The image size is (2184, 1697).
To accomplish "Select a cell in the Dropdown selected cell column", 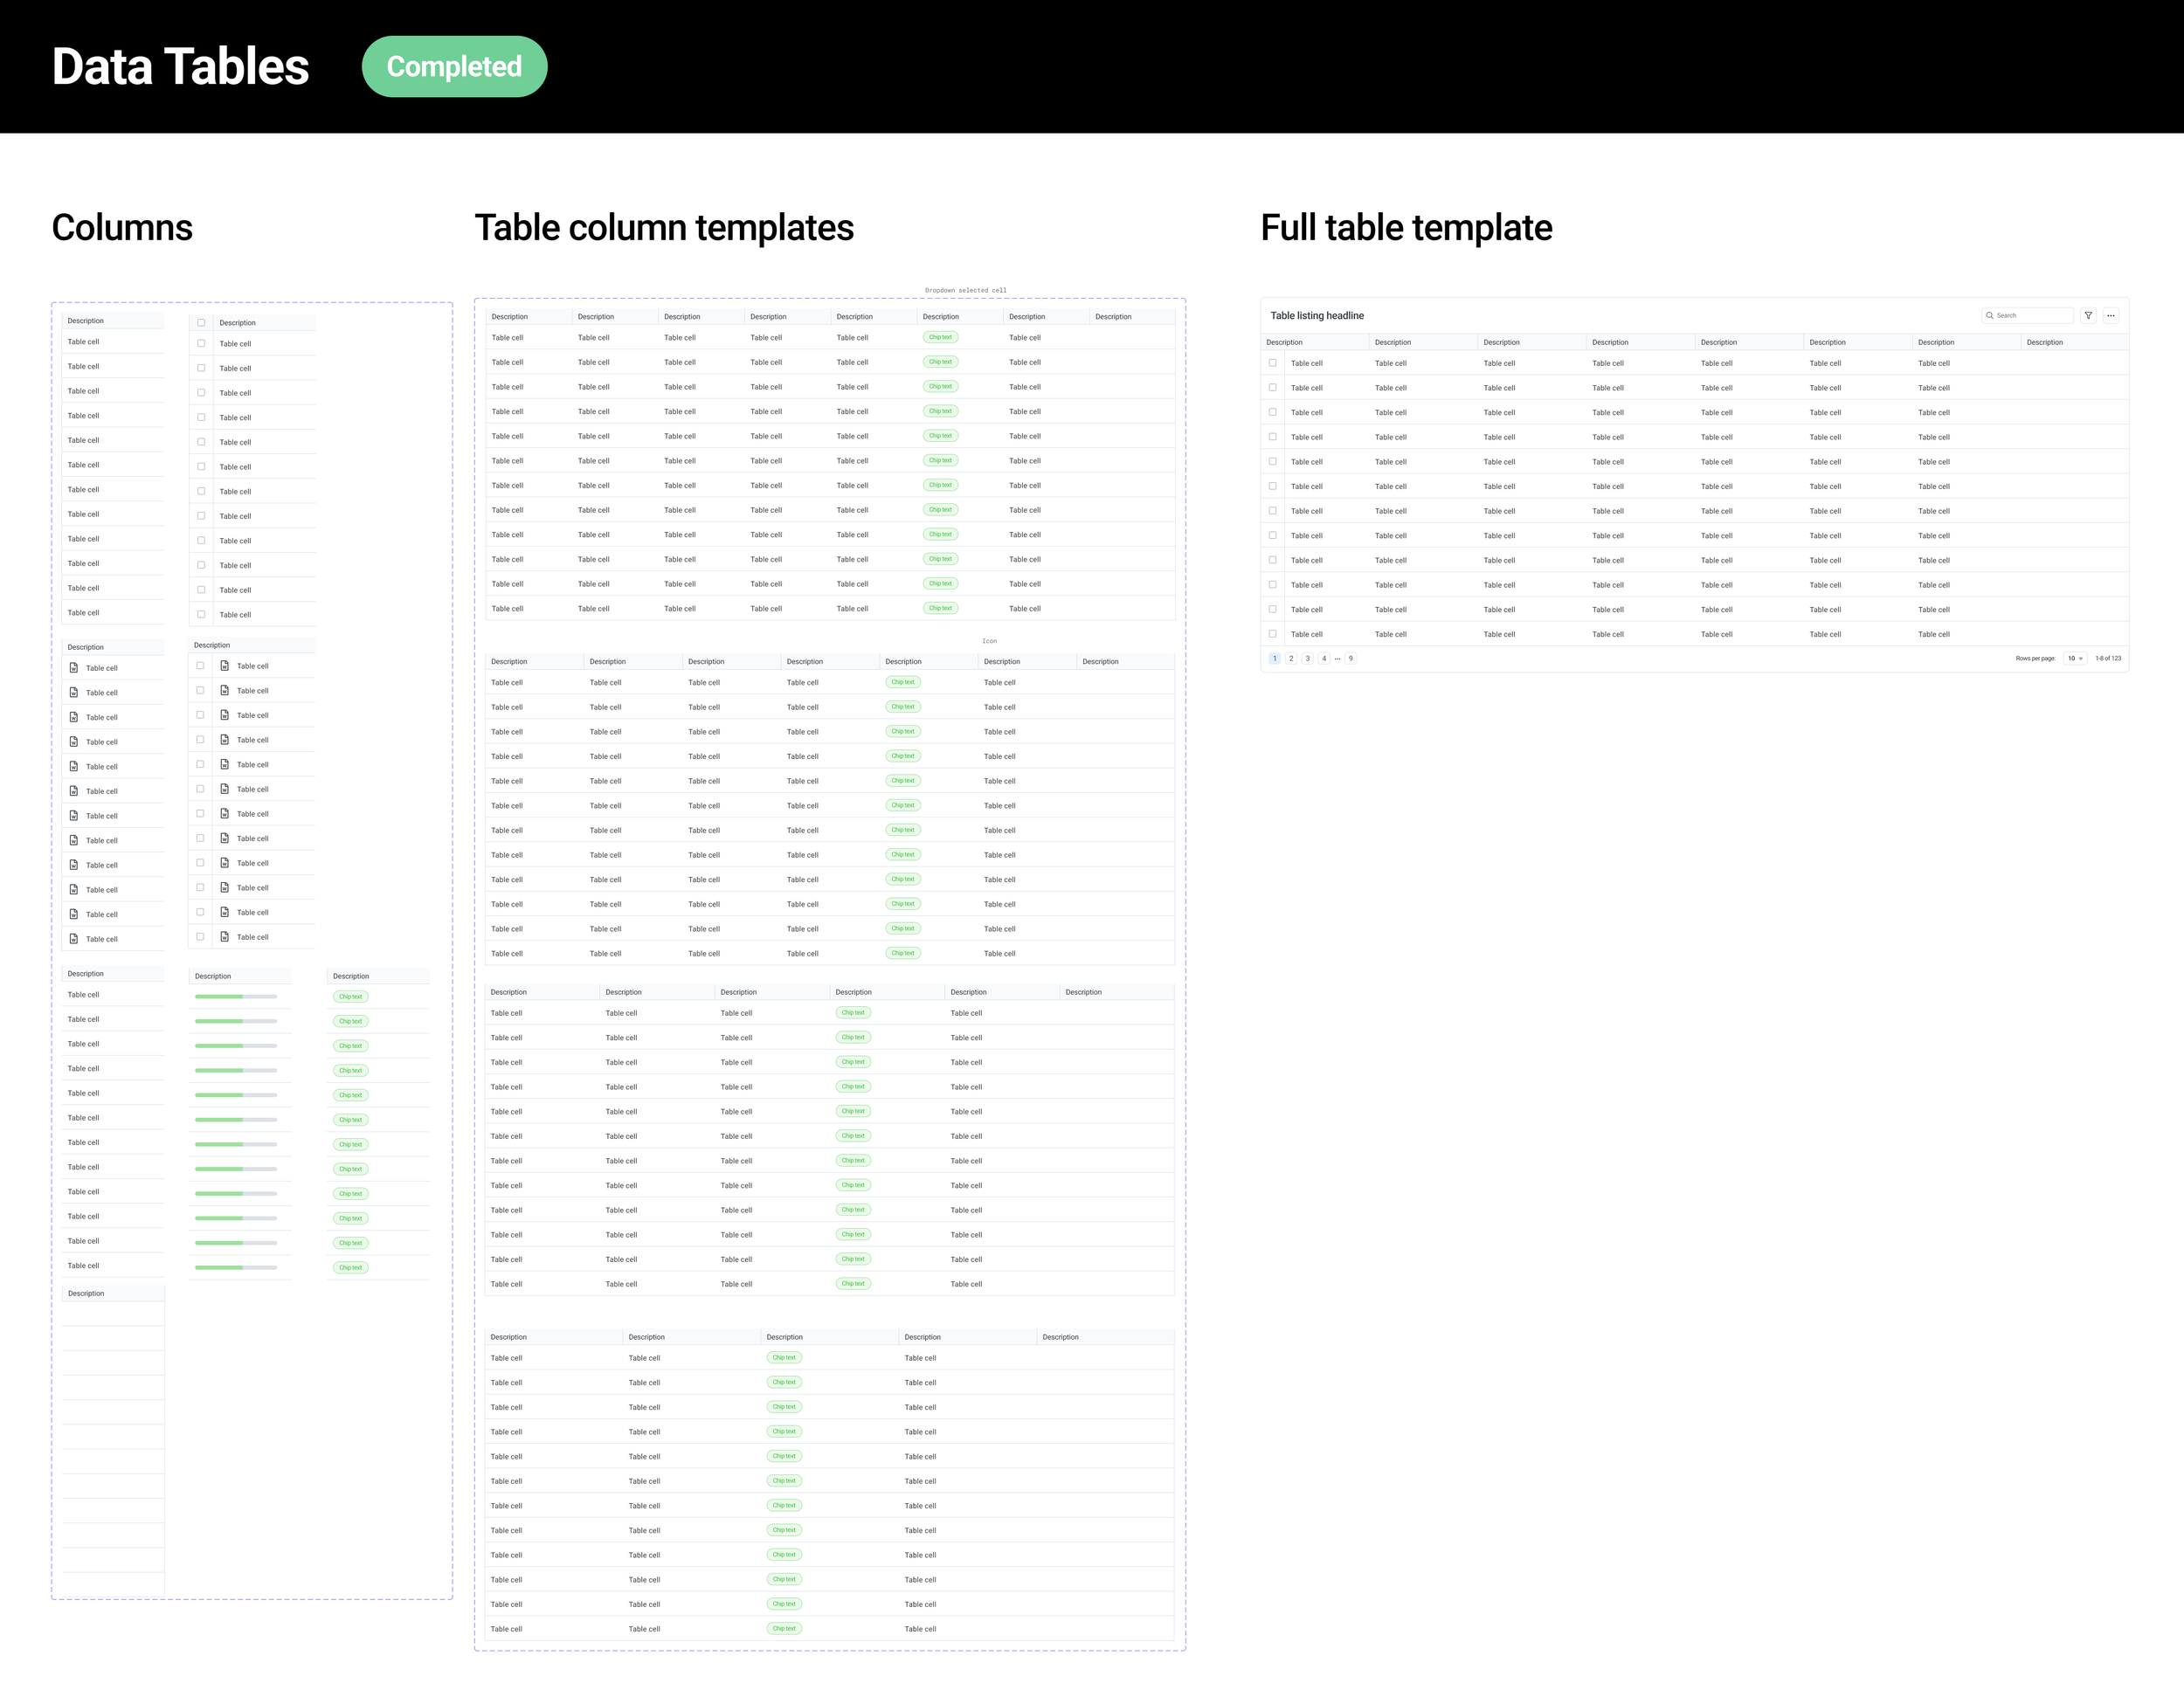I will (940, 337).
